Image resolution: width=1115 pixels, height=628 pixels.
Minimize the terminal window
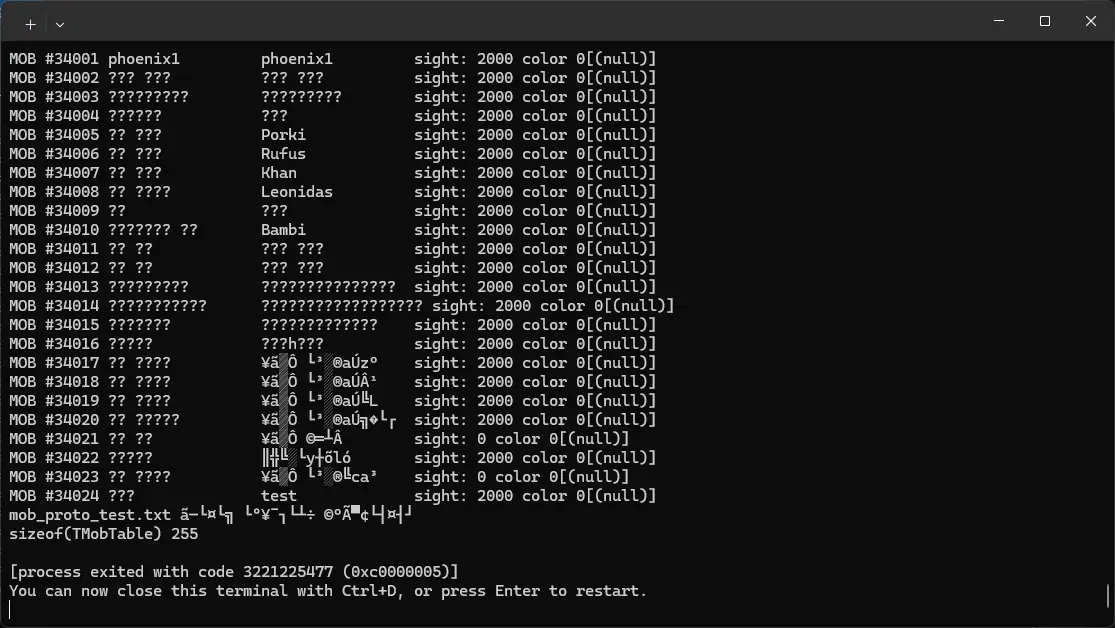(999, 21)
